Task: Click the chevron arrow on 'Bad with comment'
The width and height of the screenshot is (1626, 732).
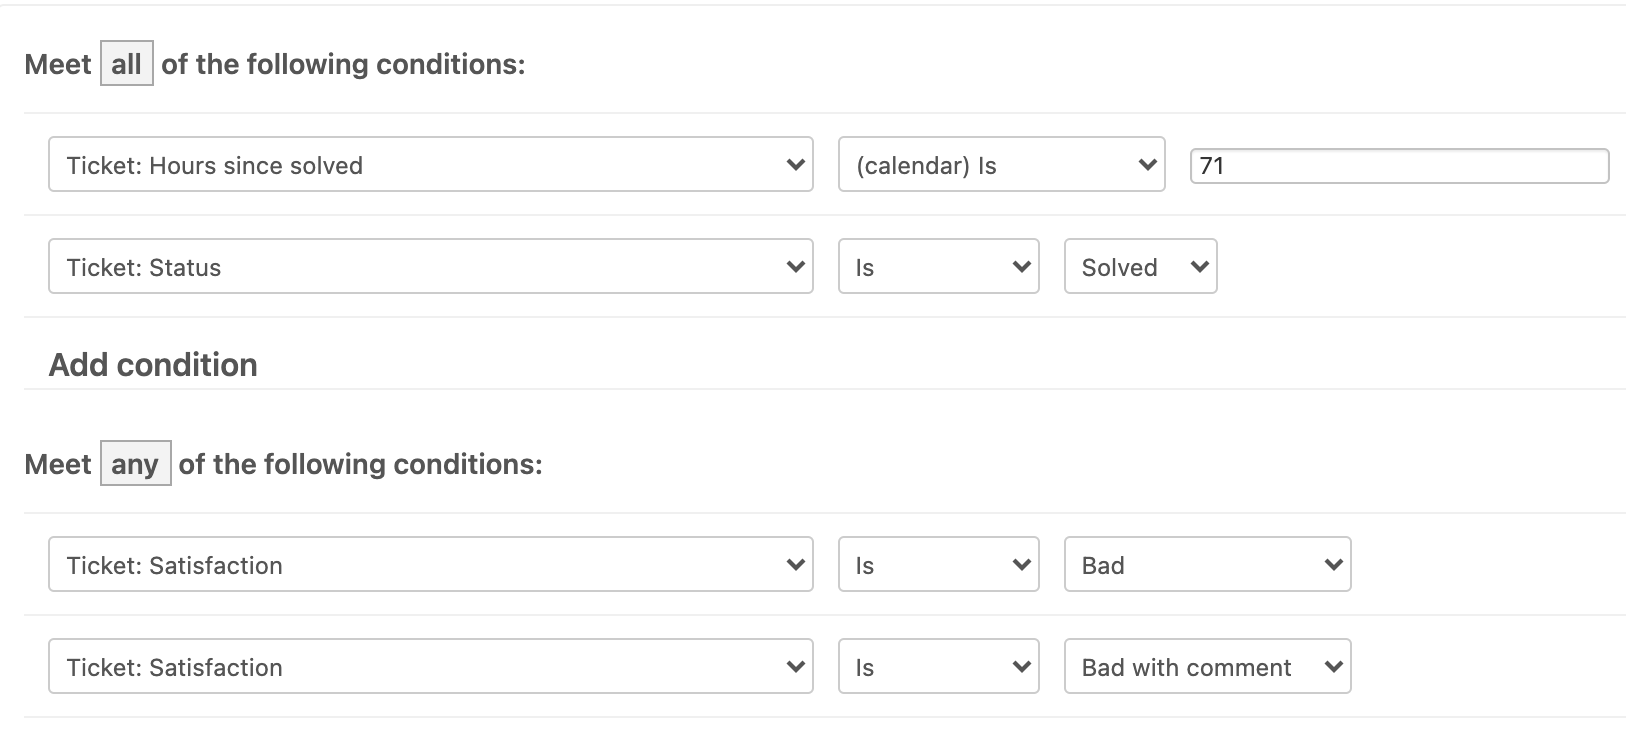Action: [1333, 667]
